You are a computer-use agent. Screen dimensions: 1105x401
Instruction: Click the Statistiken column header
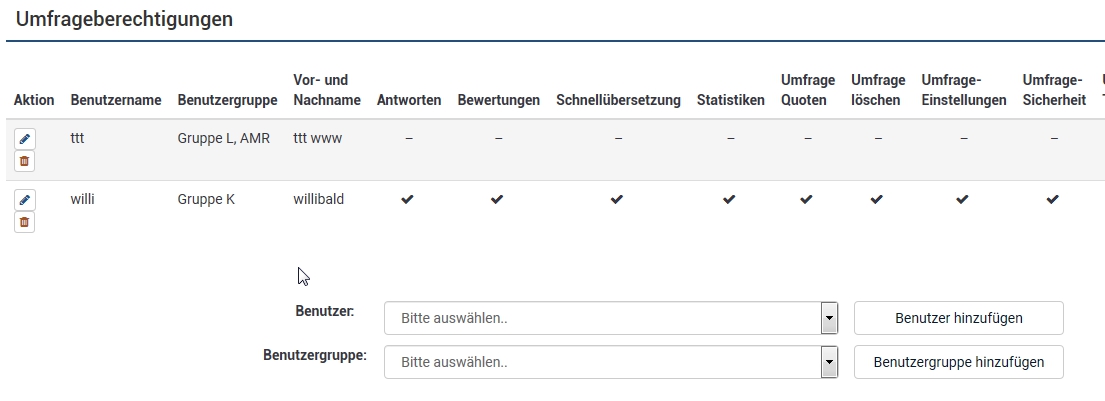tap(730, 101)
